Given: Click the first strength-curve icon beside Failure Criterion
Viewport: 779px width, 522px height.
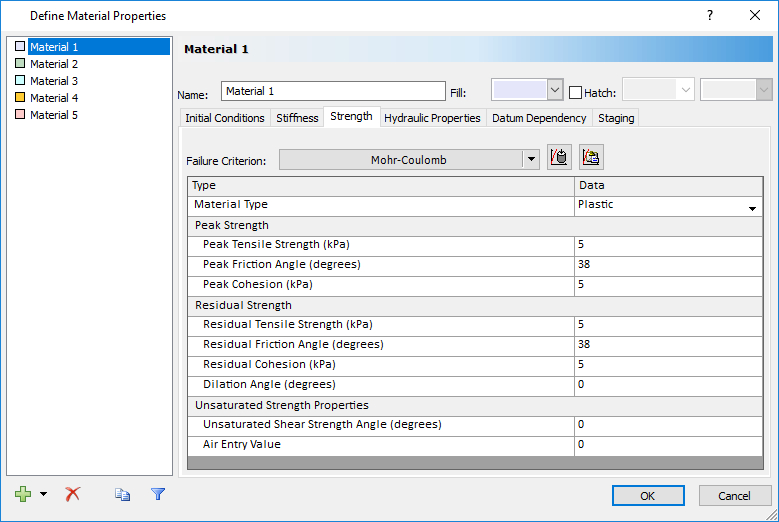Looking at the screenshot, I should pyautogui.click(x=559, y=158).
